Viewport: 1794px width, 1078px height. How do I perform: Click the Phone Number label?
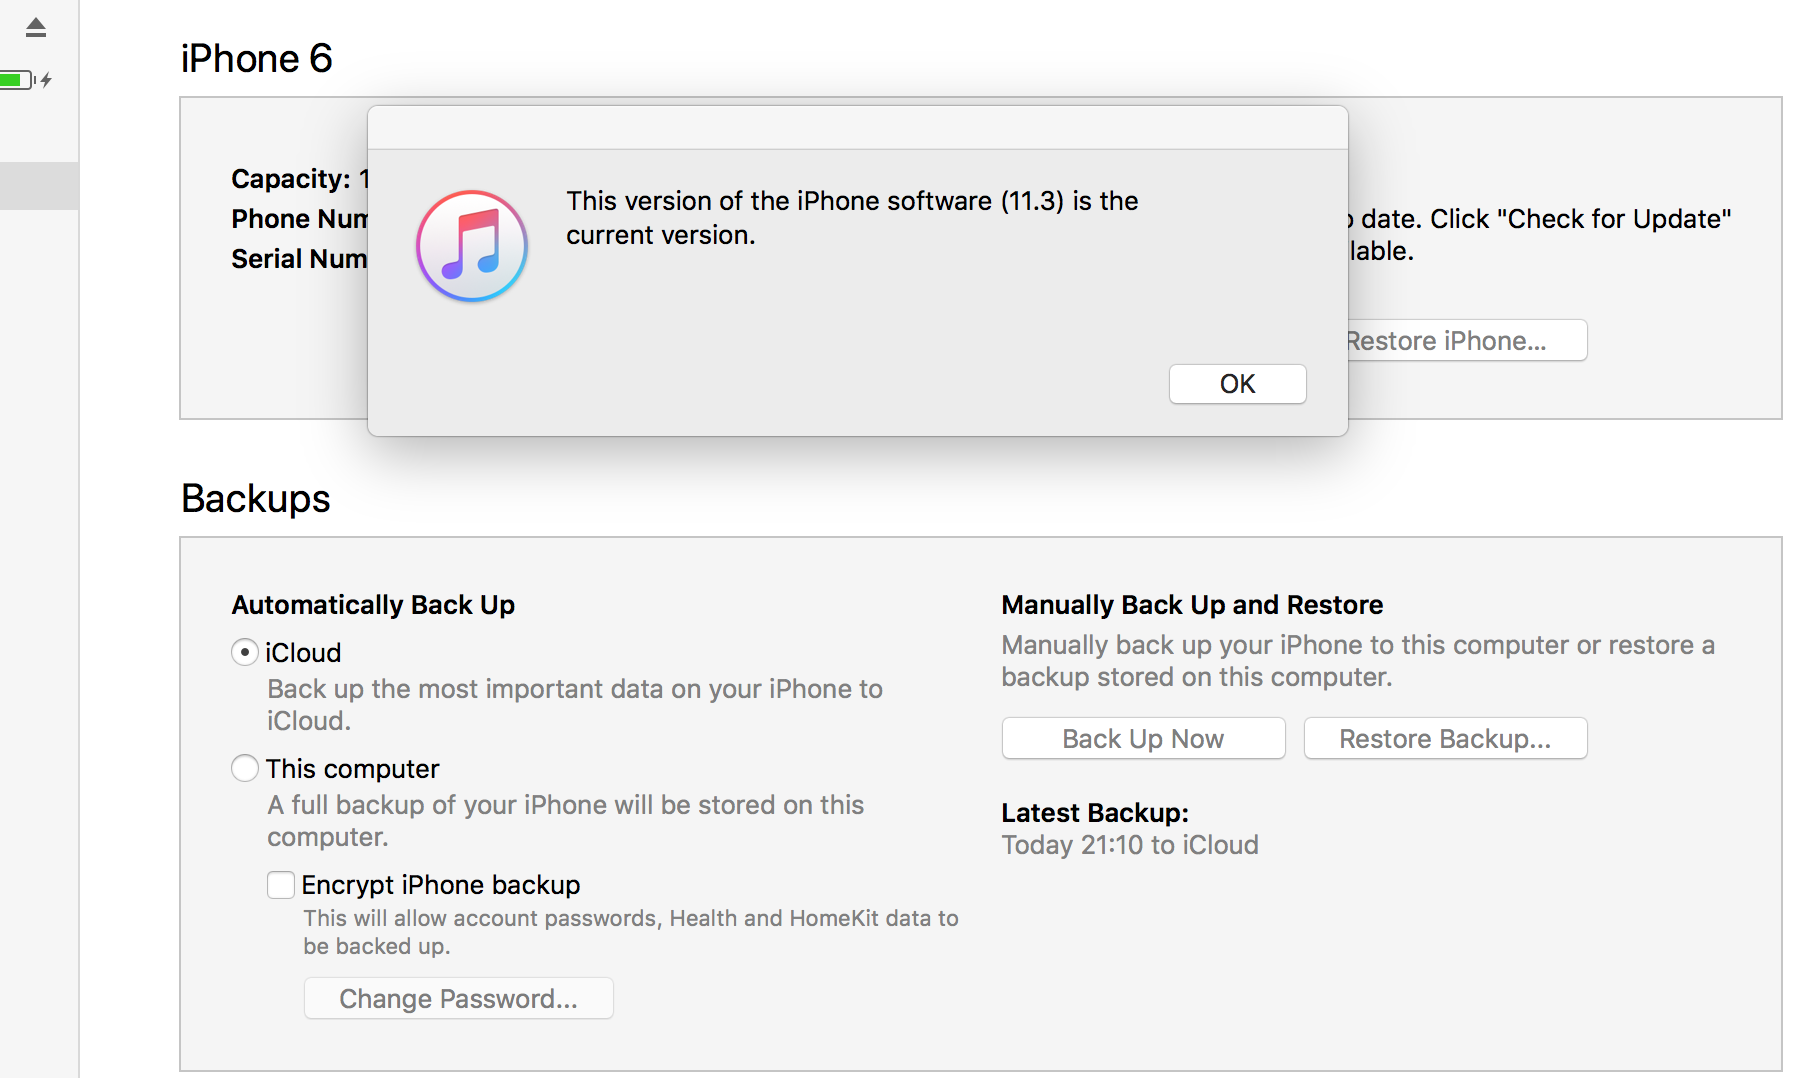pyautogui.click(x=299, y=219)
